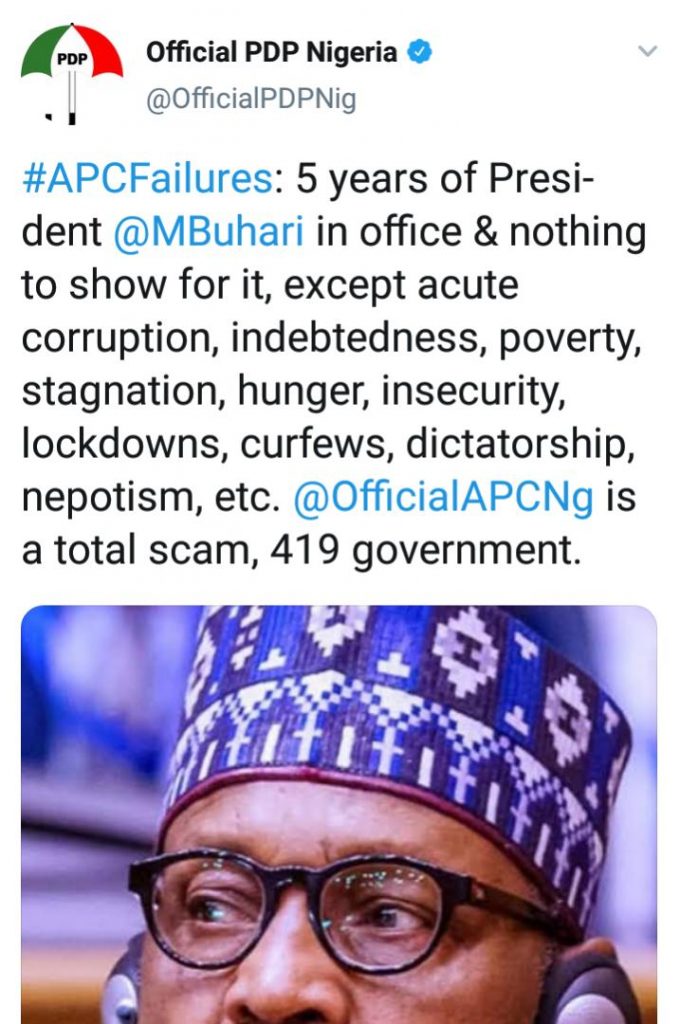Tap the headset earpiece at photo's left edge
The width and height of the screenshot is (680, 1024).
coord(122,985)
